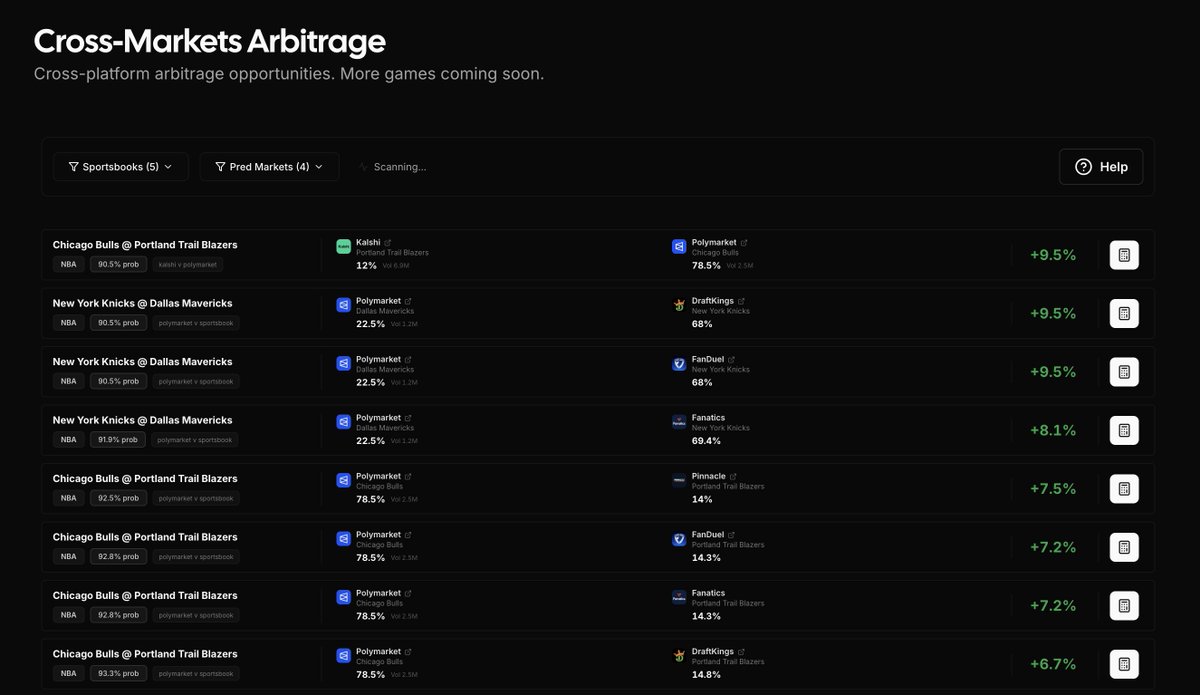Click the 14.8% DraftKings odds value
This screenshot has height=695, width=1200.
click(x=706, y=675)
